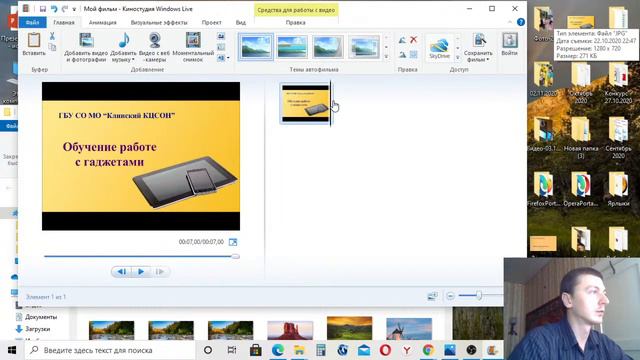
Task: Open the Файл menu tab
Action: [x=32, y=22]
